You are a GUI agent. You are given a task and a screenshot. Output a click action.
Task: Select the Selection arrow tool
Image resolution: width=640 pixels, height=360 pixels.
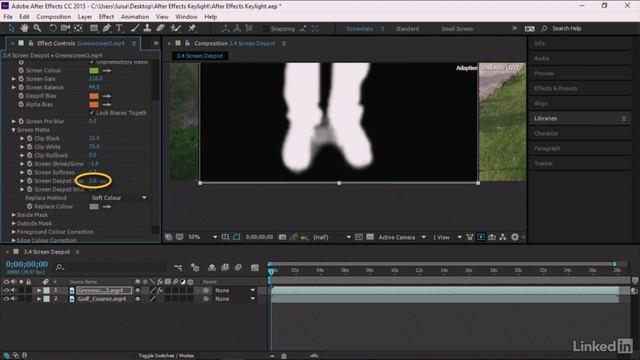tap(11, 28)
